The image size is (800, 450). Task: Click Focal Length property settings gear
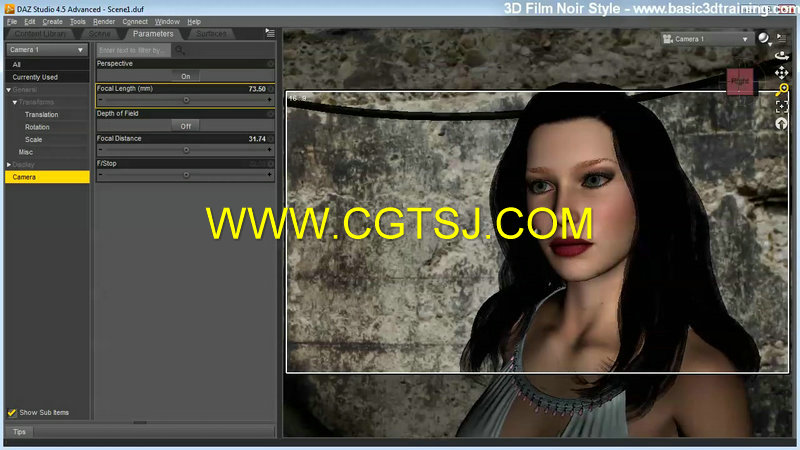click(270, 89)
